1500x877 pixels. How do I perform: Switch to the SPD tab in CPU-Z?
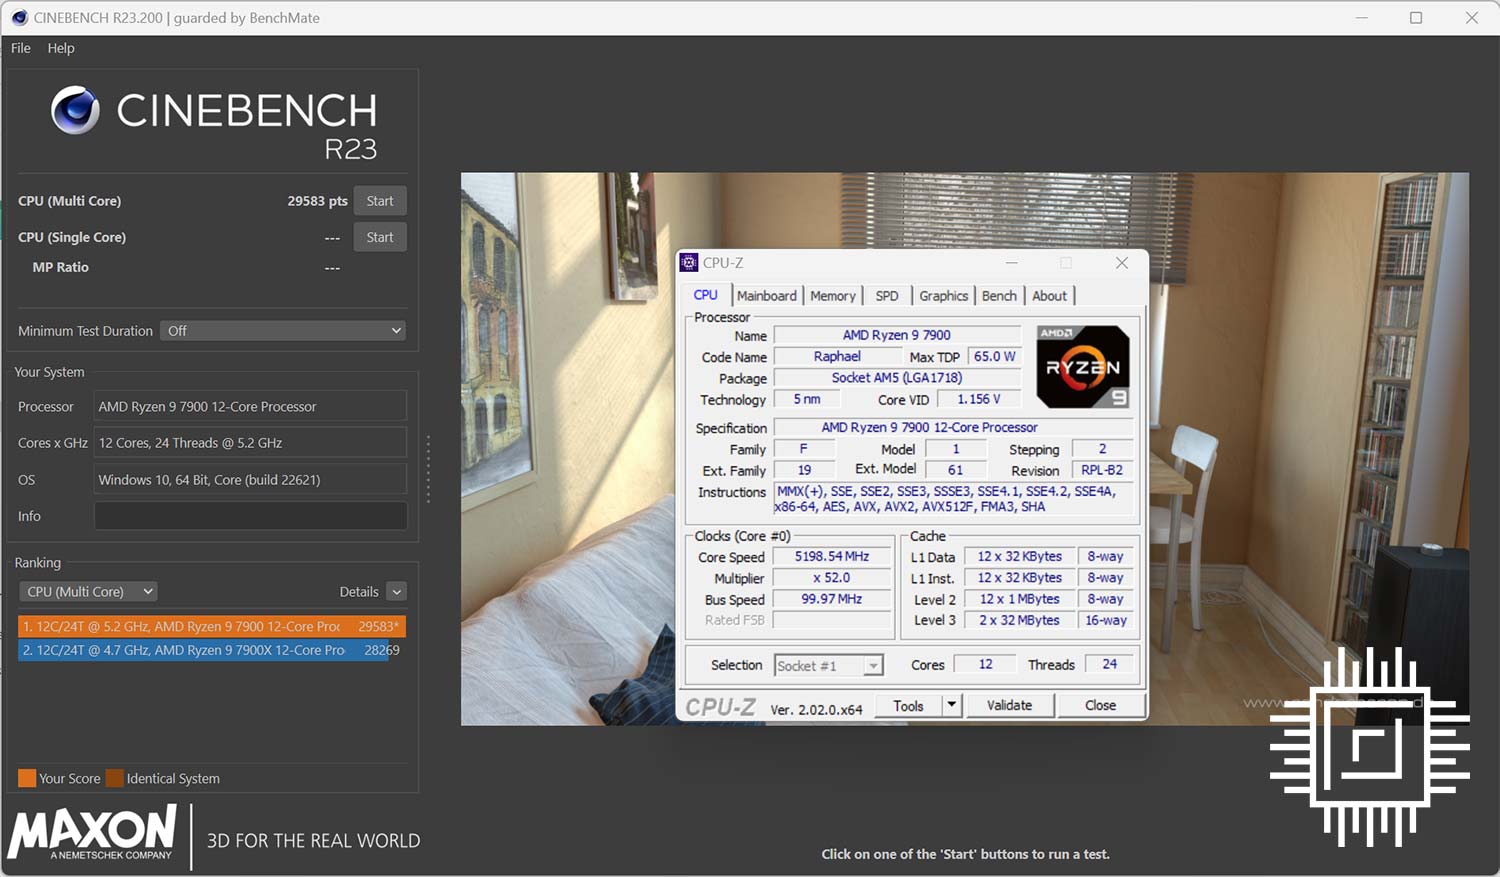(887, 296)
